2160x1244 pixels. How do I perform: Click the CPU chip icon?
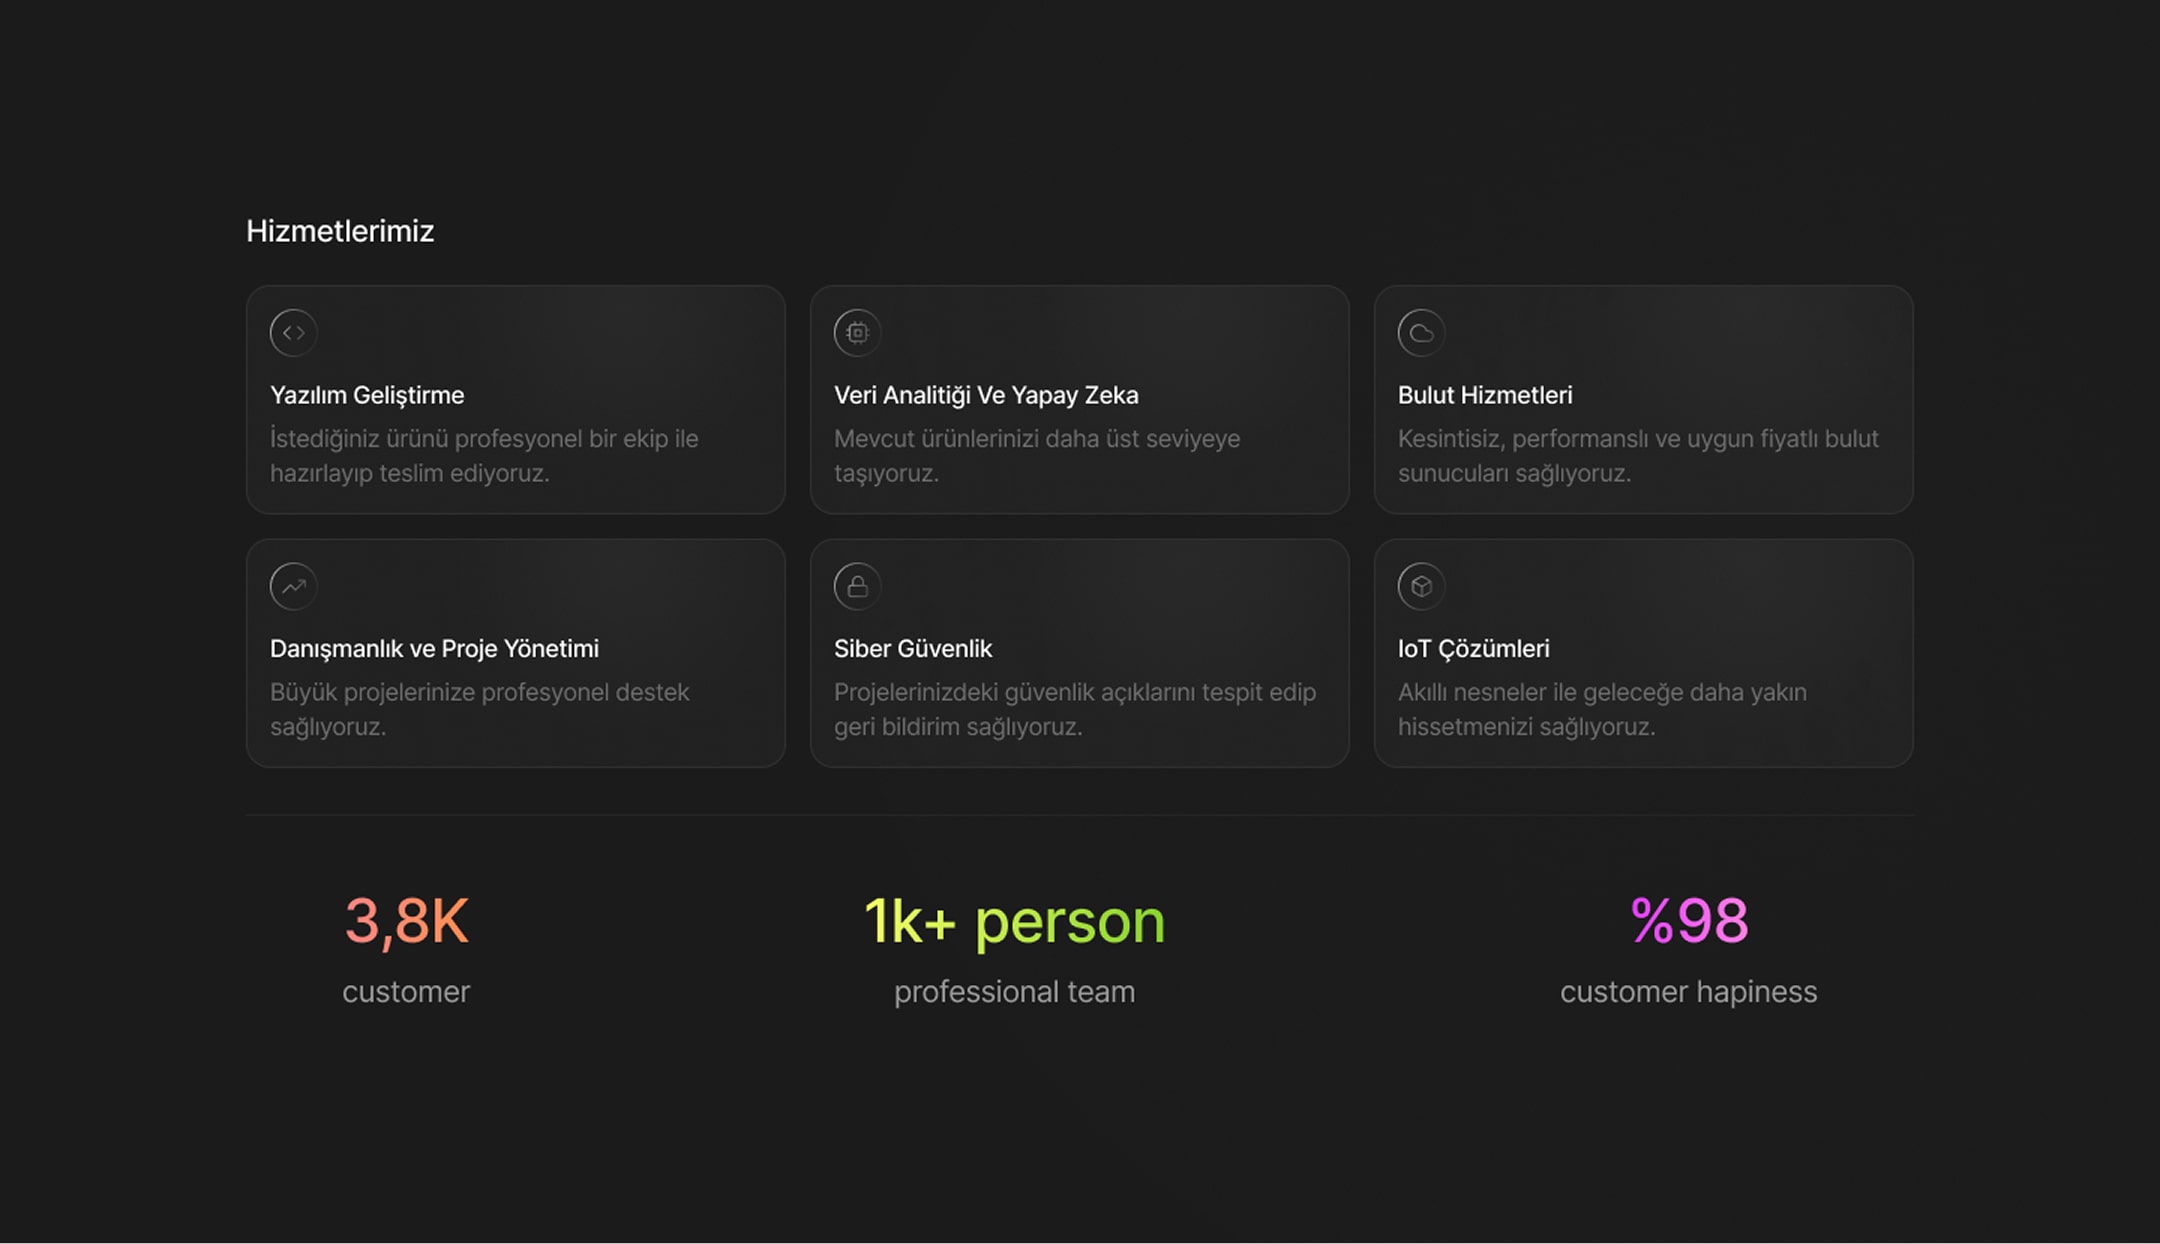coord(857,333)
